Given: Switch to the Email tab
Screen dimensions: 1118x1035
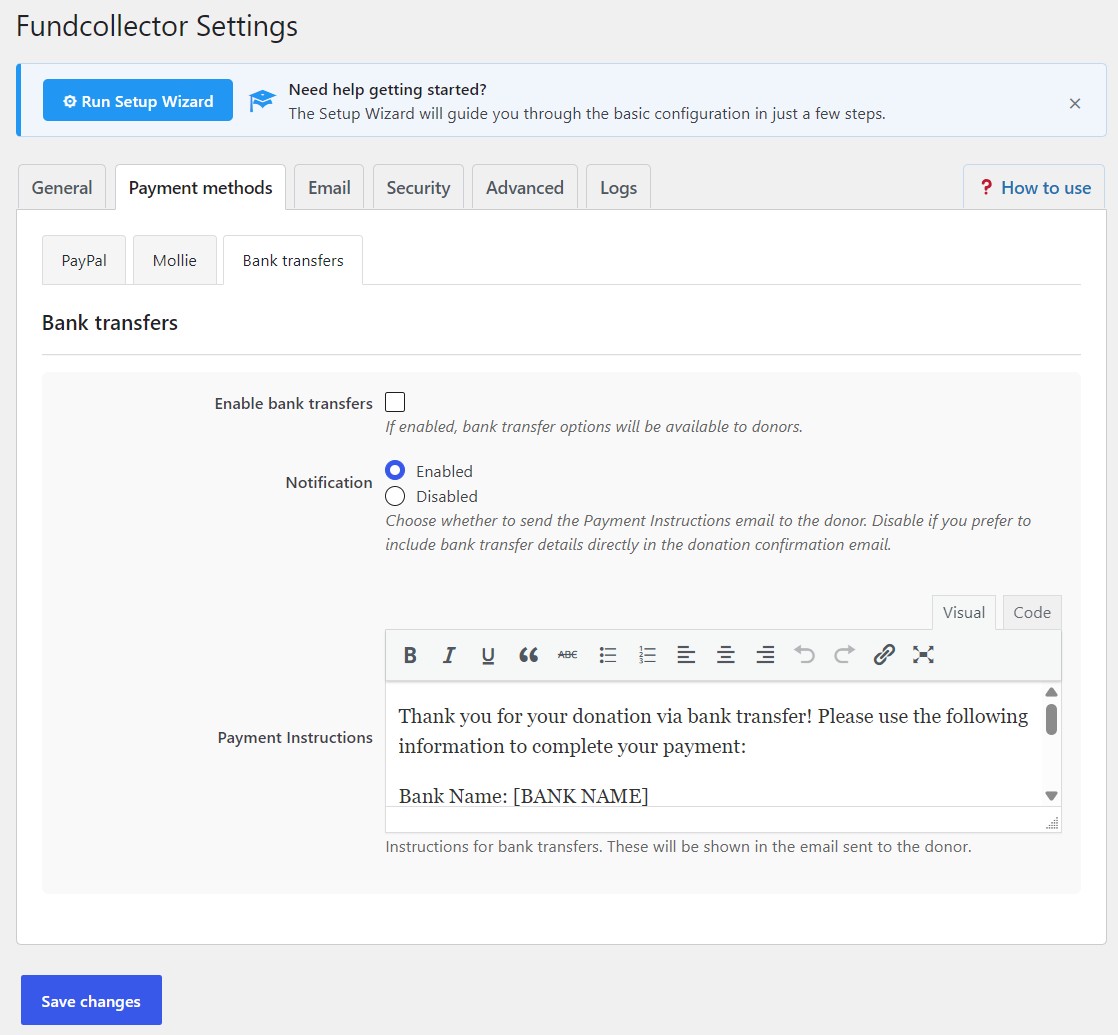Looking at the screenshot, I should (x=329, y=187).
